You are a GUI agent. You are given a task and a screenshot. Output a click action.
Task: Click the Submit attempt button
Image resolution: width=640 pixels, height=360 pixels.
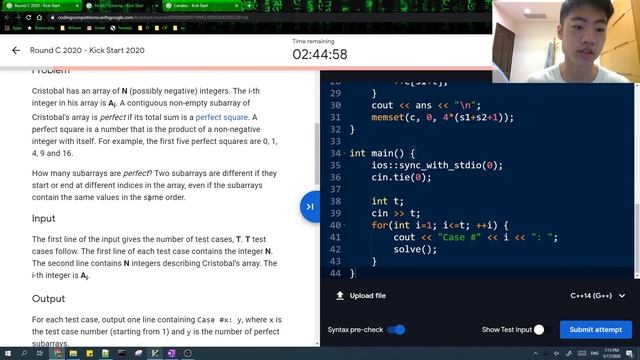596,329
